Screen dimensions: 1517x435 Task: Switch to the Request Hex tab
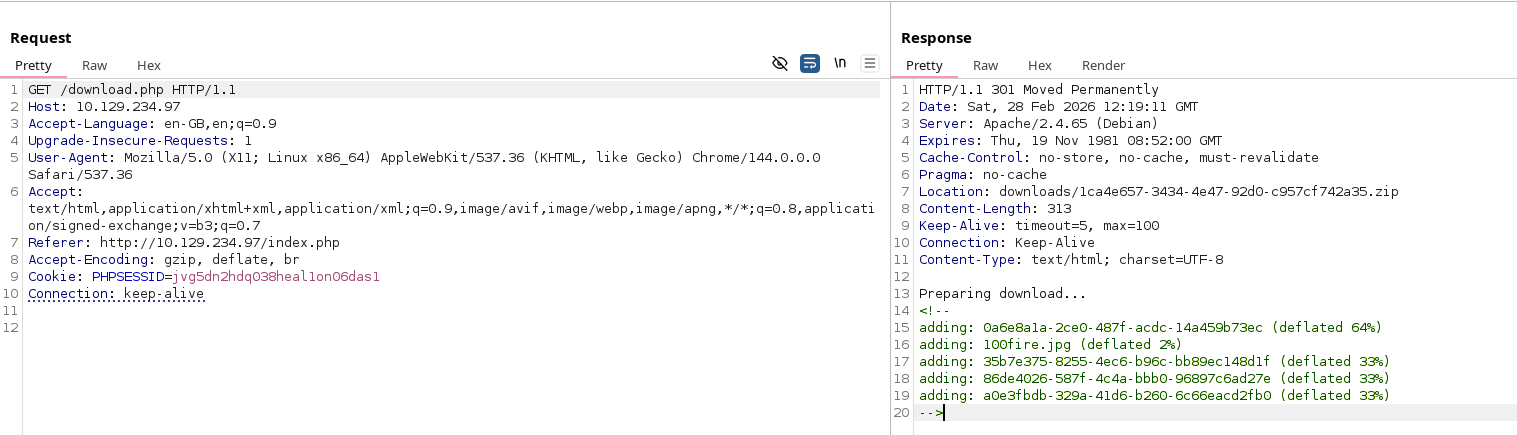tap(149, 65)
